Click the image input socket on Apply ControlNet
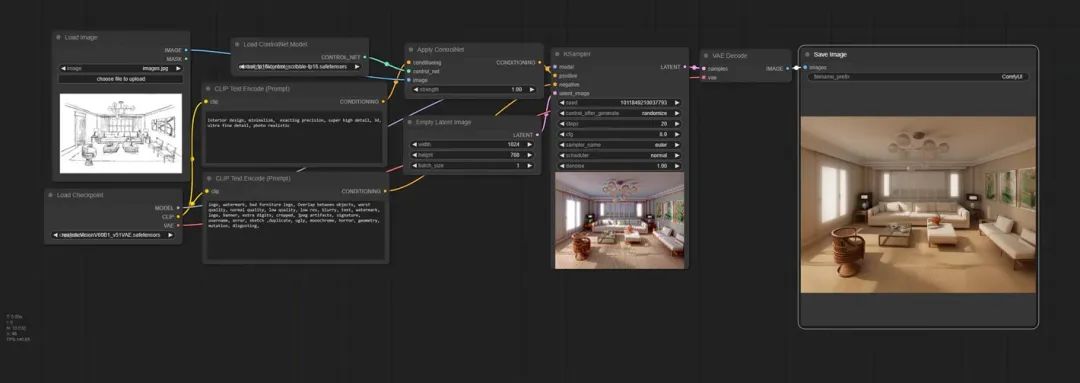 (408, 80)
